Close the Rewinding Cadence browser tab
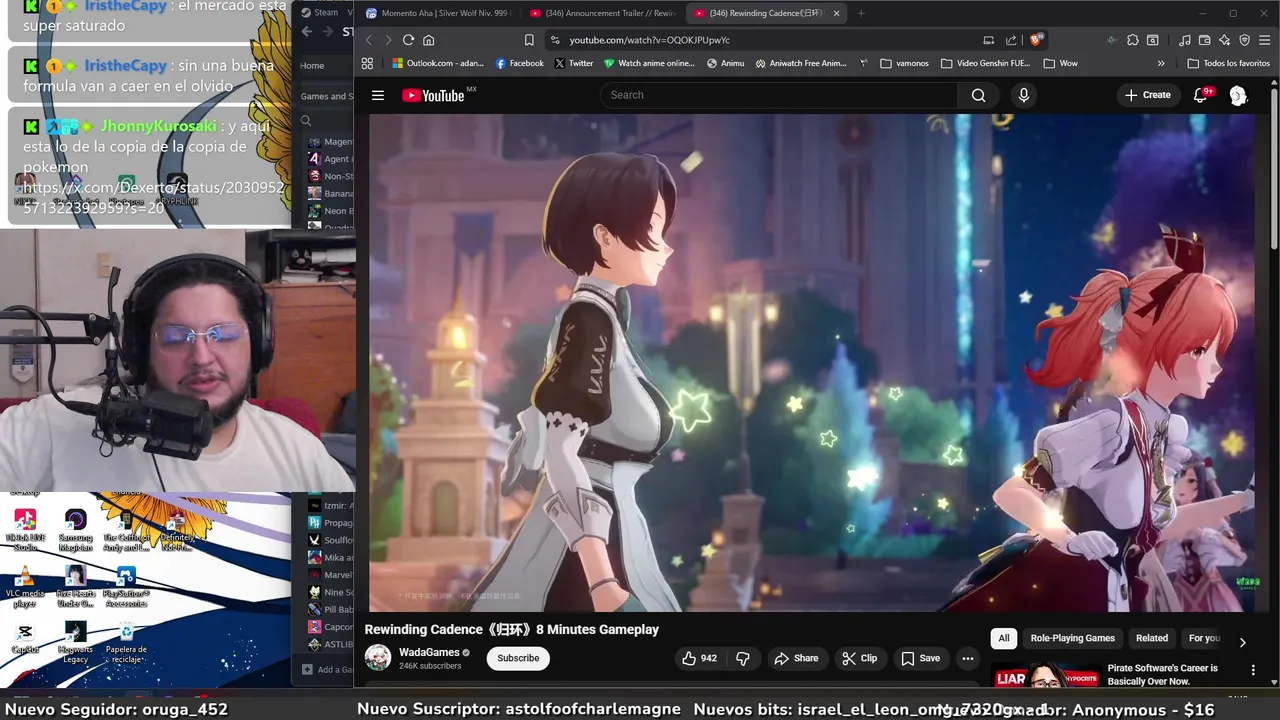The image size is (1280, 720). point(836,13)
